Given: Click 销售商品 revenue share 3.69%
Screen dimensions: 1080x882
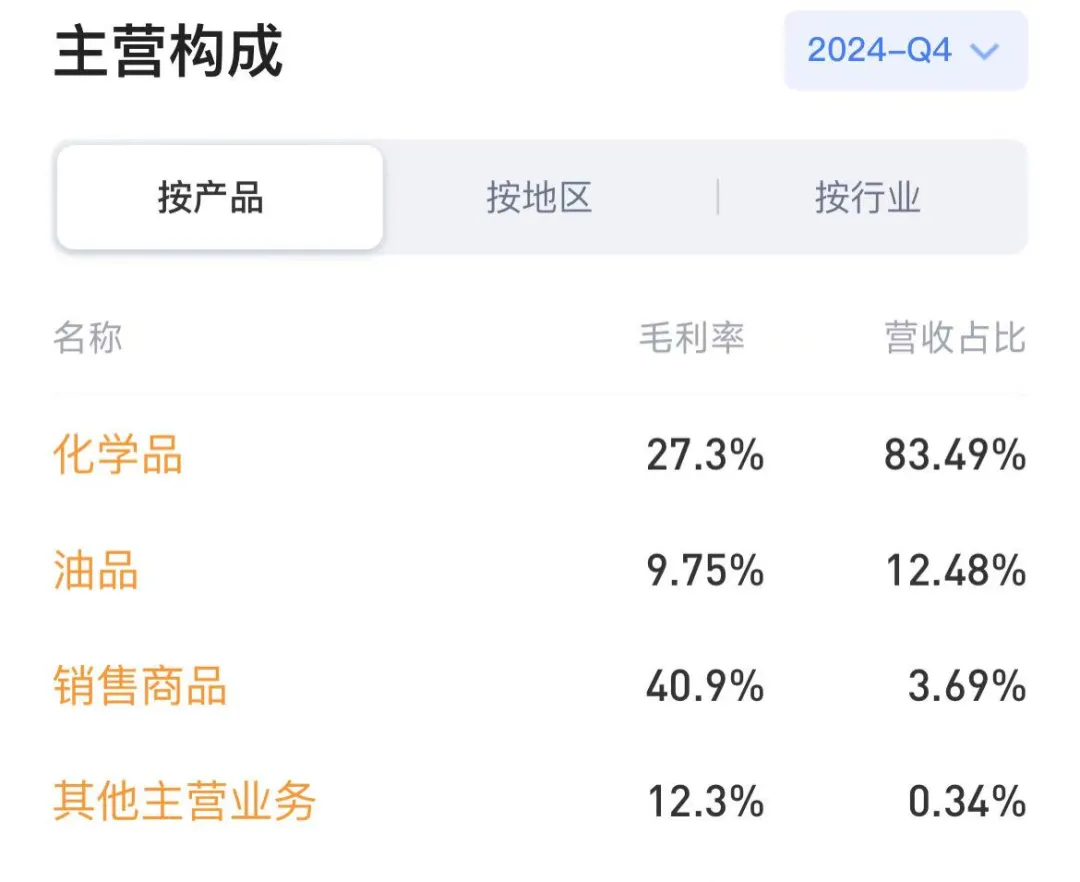Looking at the screenshot, I should coord(967,686).
